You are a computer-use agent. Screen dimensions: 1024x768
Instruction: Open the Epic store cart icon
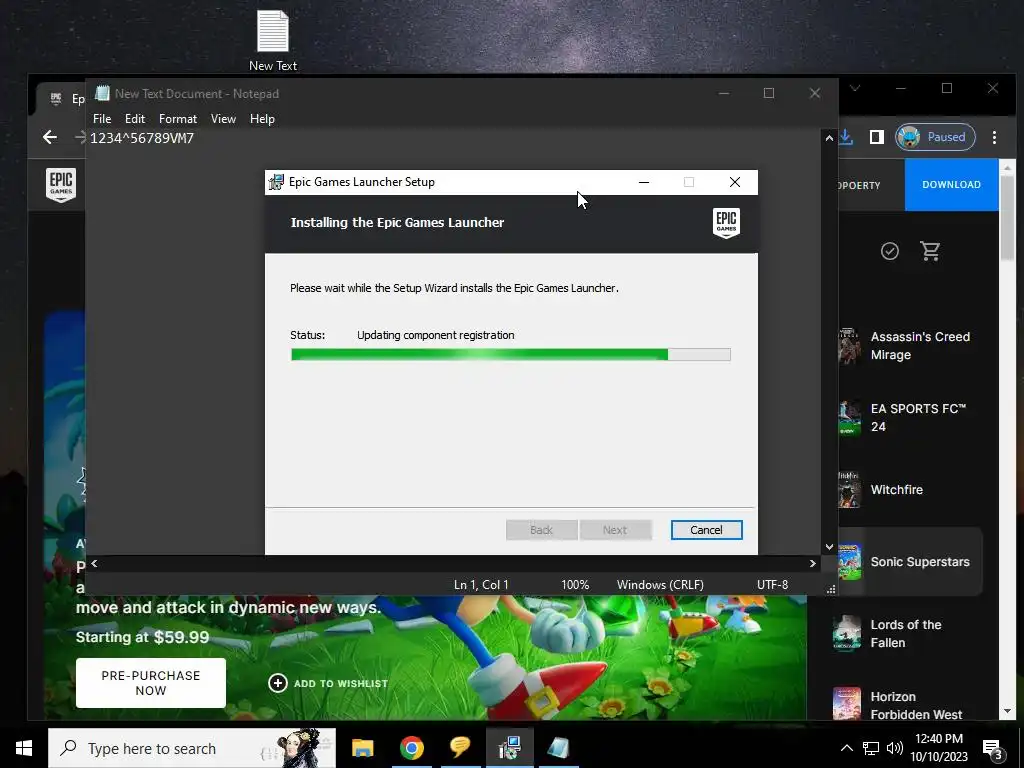(930, 251)
